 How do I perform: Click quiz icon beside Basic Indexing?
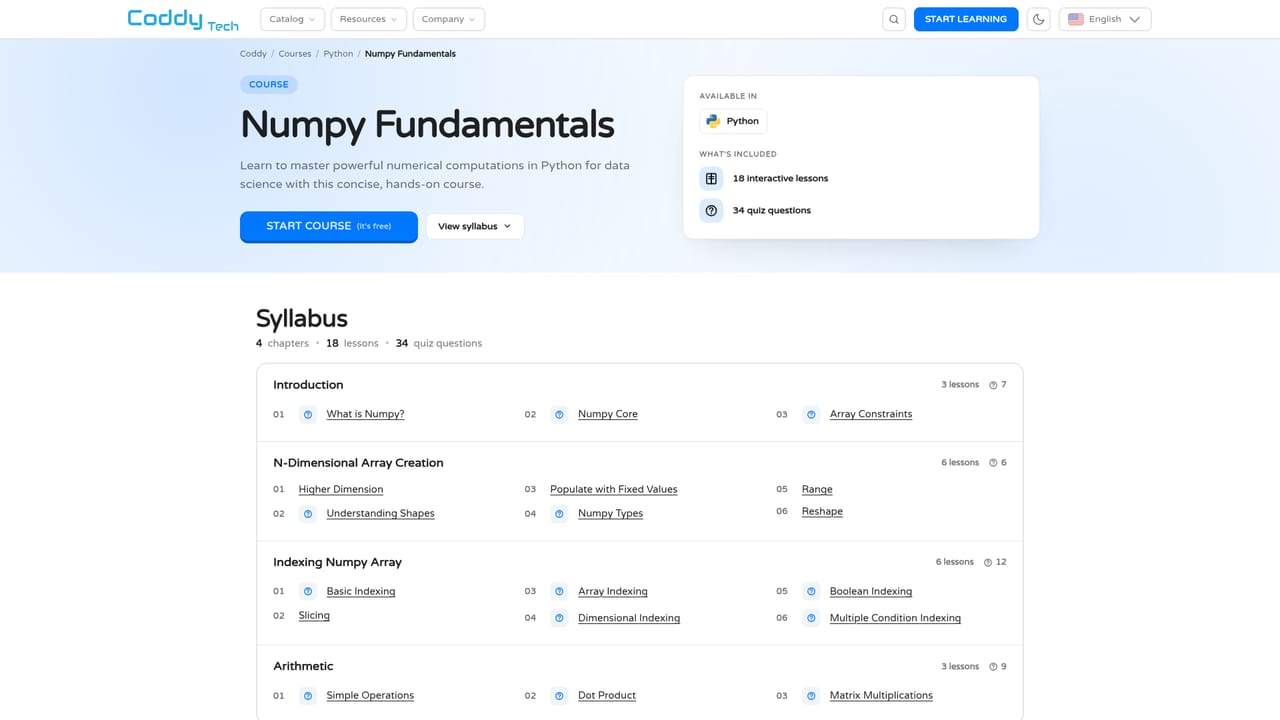point(308,591)
